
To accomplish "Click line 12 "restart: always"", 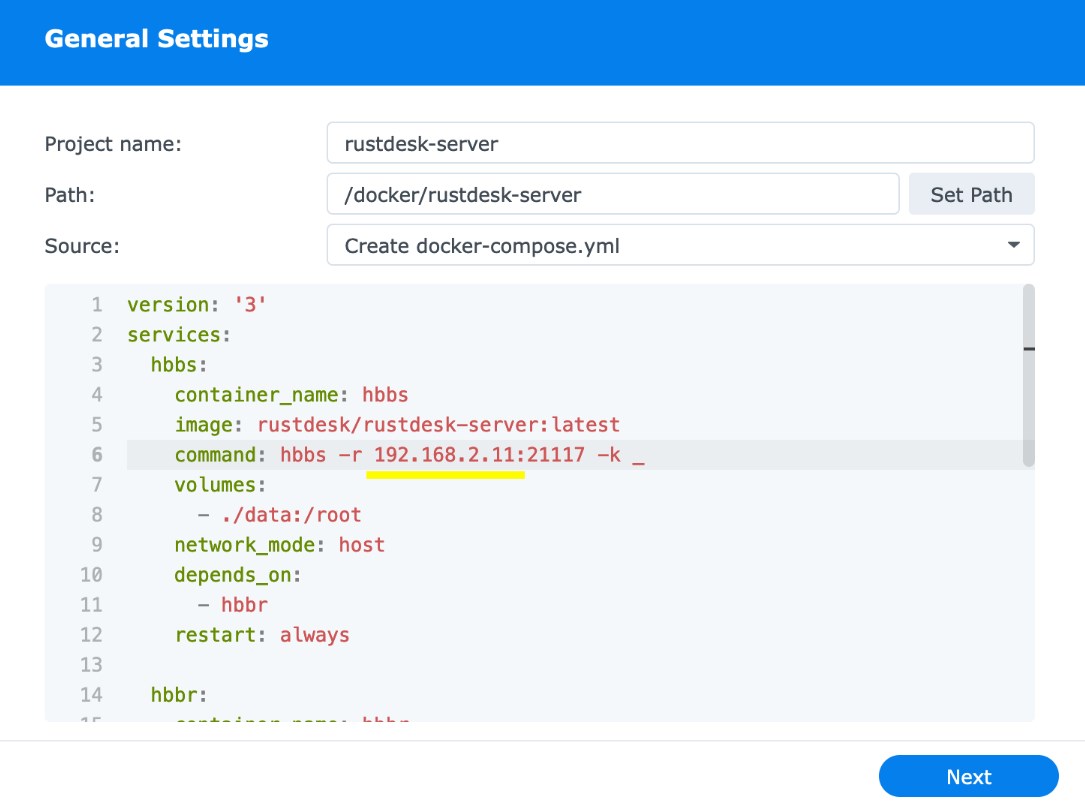I will [x=262, y=635].
